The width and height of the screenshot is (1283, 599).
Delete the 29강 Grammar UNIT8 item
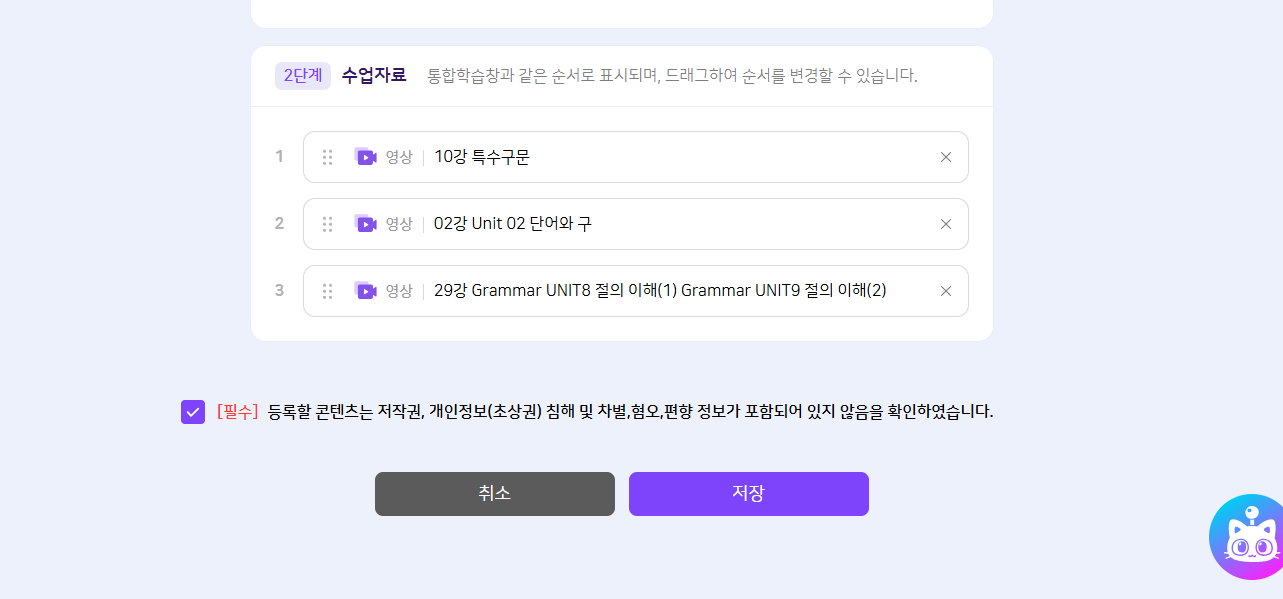(946, 291)
